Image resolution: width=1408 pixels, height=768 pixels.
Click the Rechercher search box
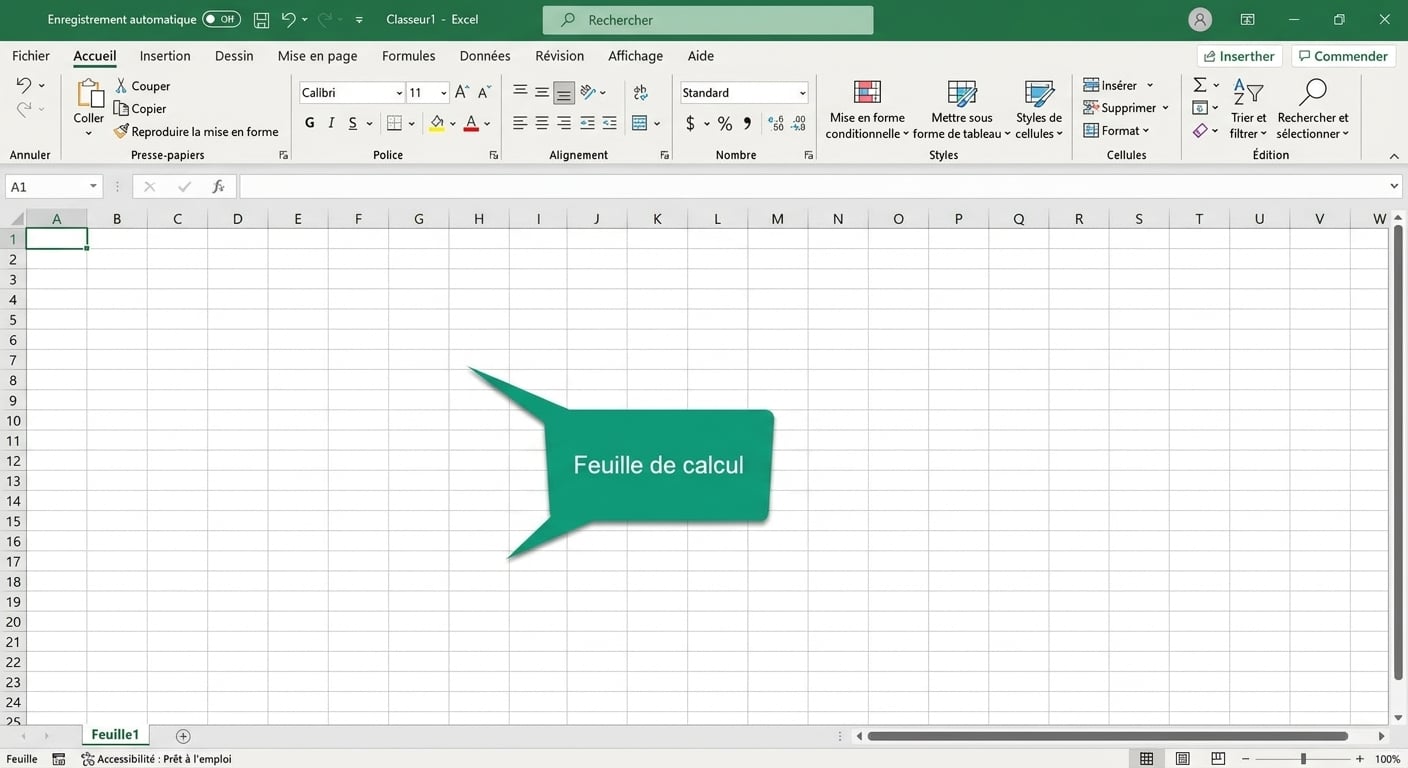tap(708, 20)
